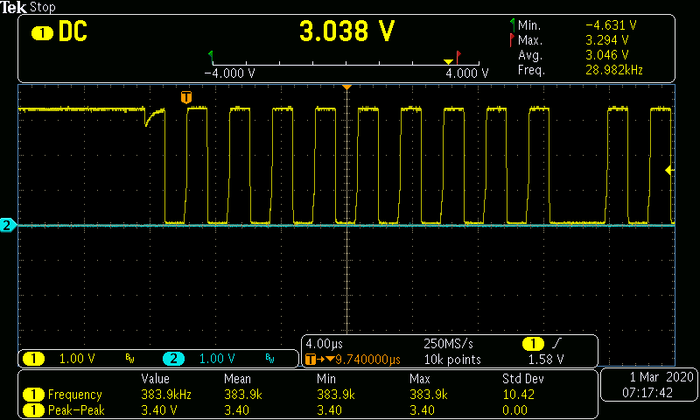Click the red flag icon beside Max. label
The image size is (700, 420).
pyautogui.click(x=512, y=40)
